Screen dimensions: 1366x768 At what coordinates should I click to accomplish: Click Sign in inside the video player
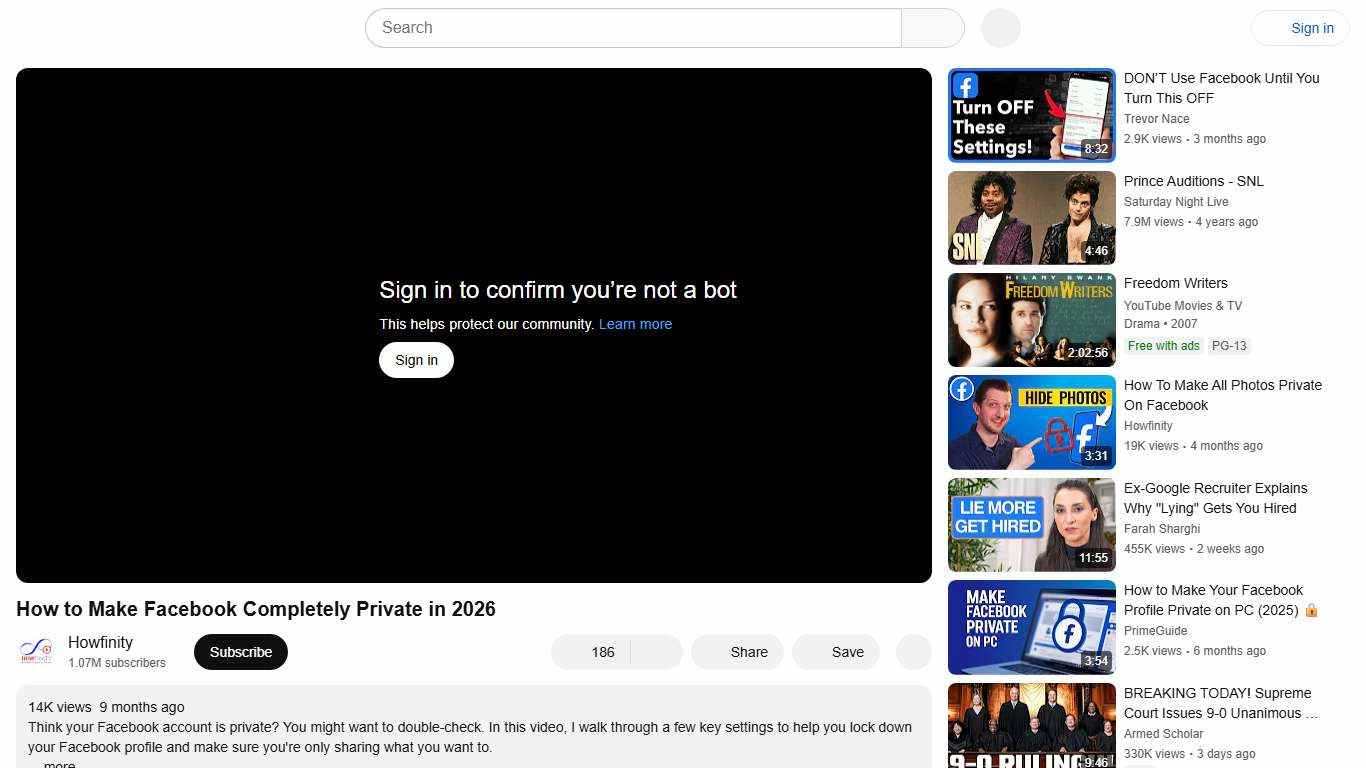pyautogui.click(x=416, y=360)
